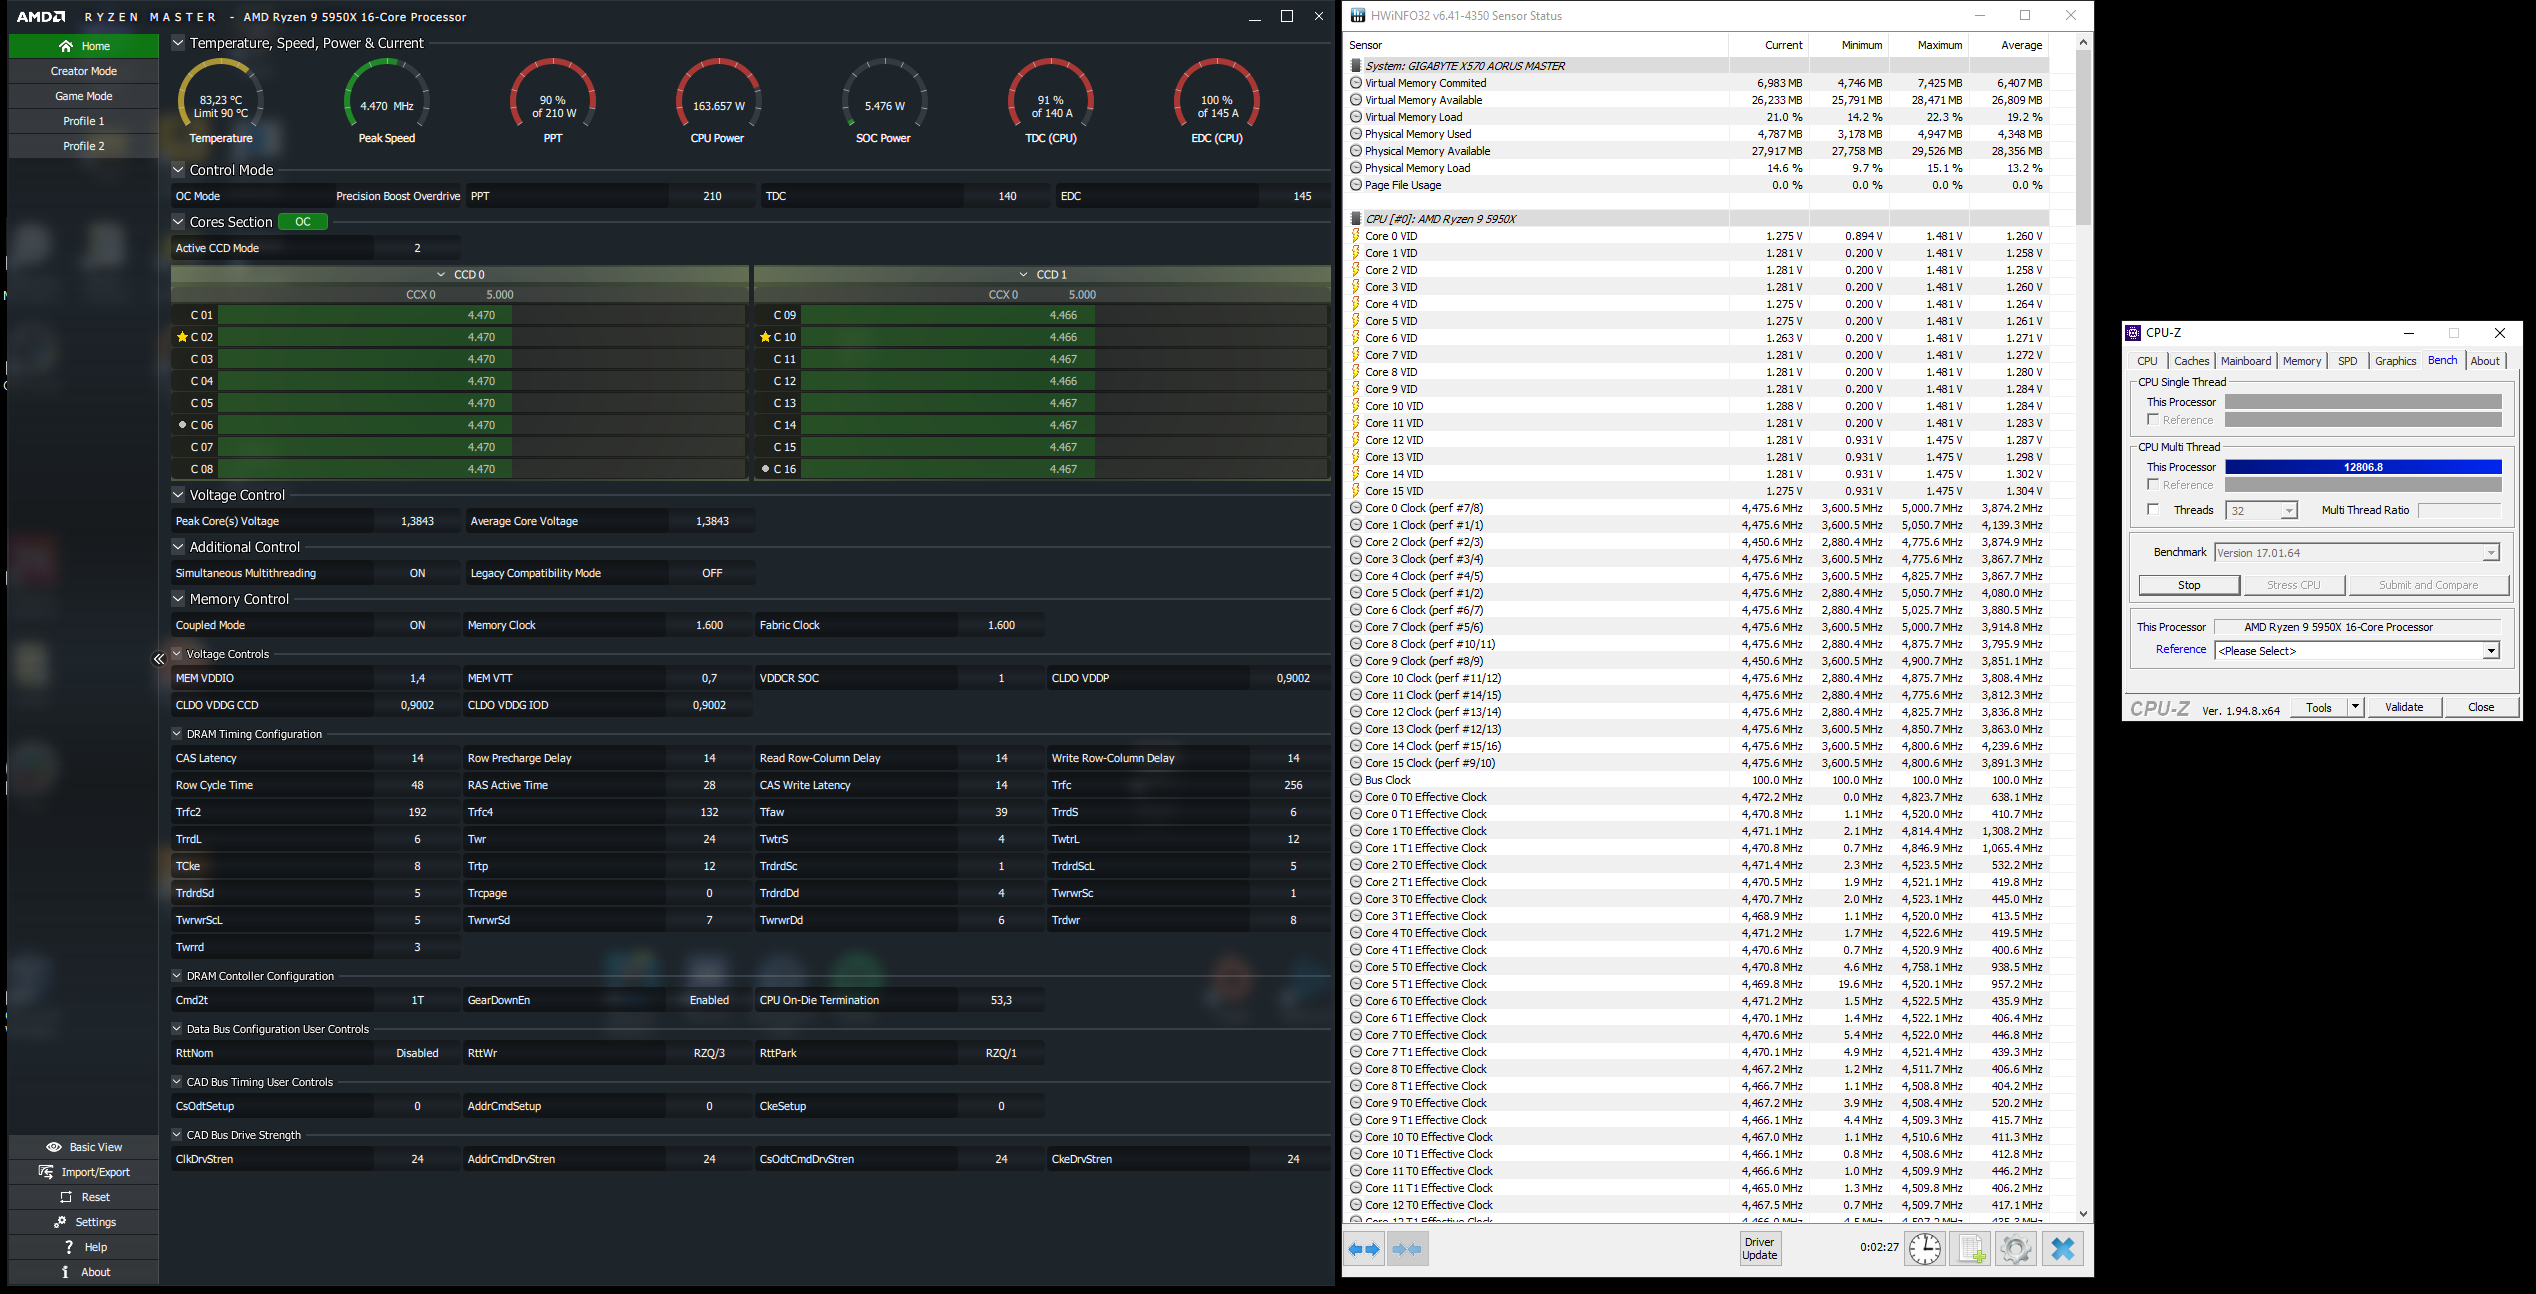Image resolution: width=2536 pixels, height=1294 pixels.
Task: Collapse Control Mode section
Action: [178, 170]
